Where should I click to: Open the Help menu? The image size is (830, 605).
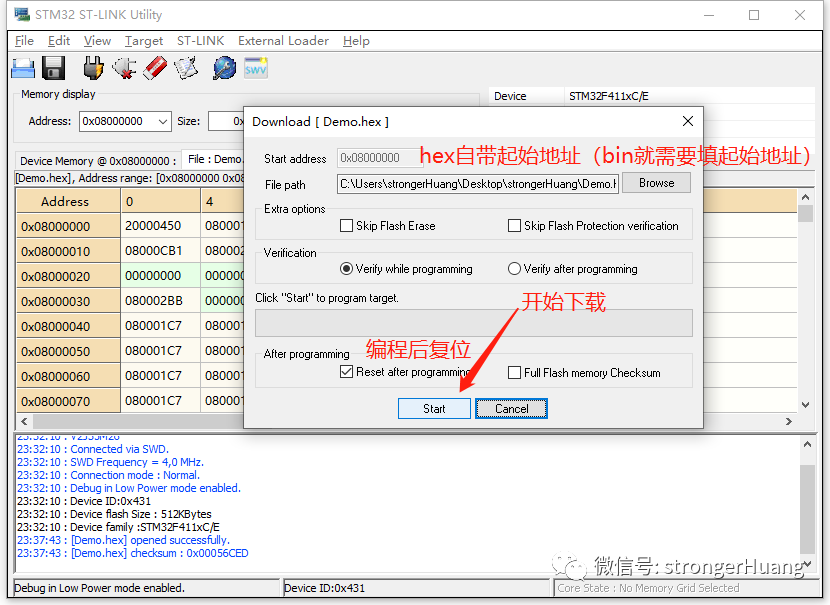(356, 41)
